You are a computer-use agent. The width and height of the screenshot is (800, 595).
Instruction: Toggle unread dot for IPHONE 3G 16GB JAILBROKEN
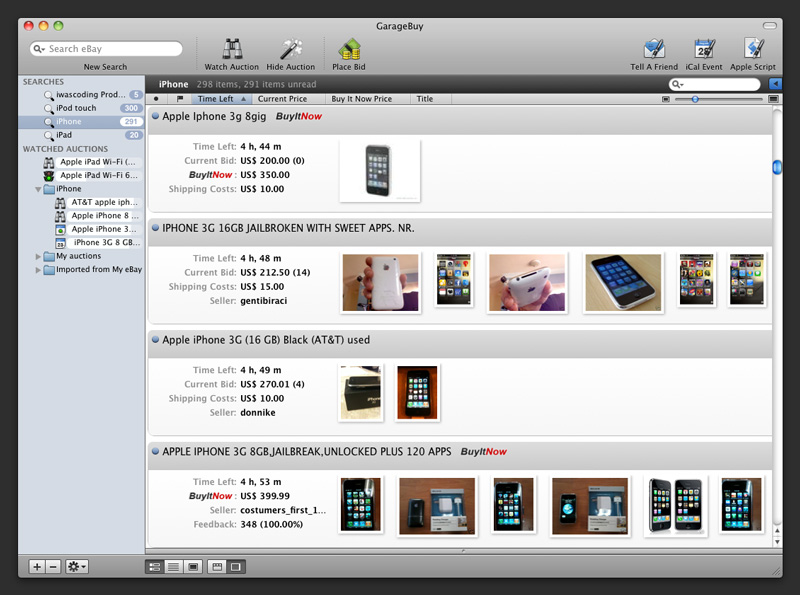[156, 228]
